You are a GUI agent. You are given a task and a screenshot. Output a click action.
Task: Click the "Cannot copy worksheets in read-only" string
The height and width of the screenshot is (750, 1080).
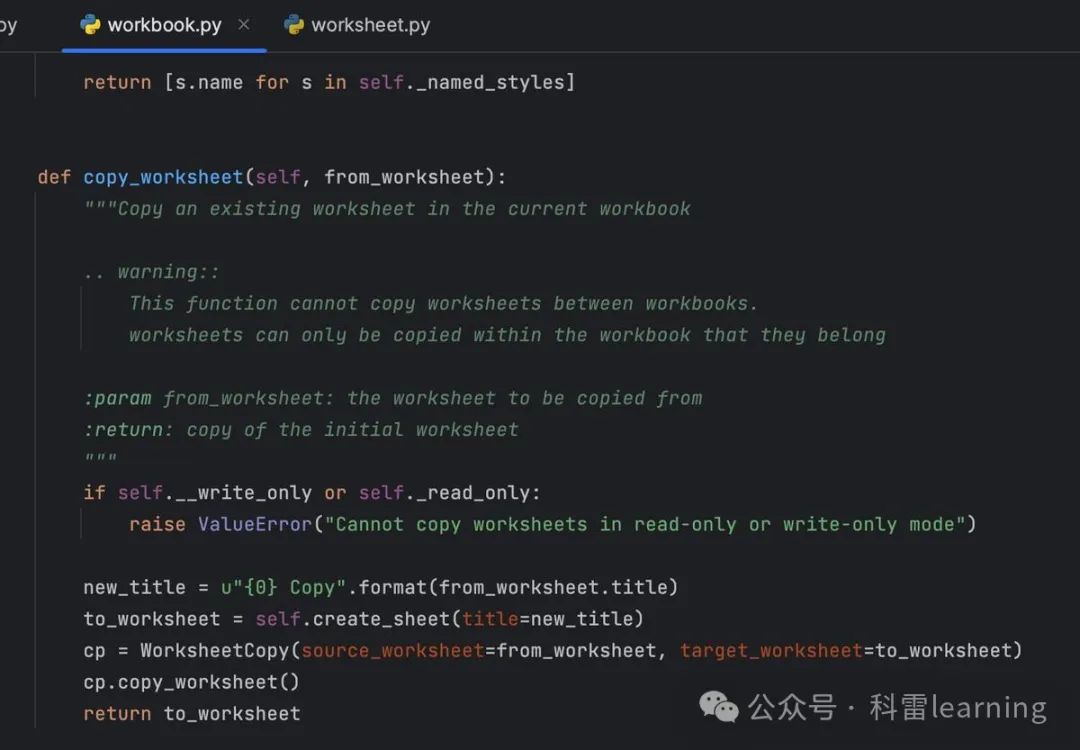coord(645,525)
